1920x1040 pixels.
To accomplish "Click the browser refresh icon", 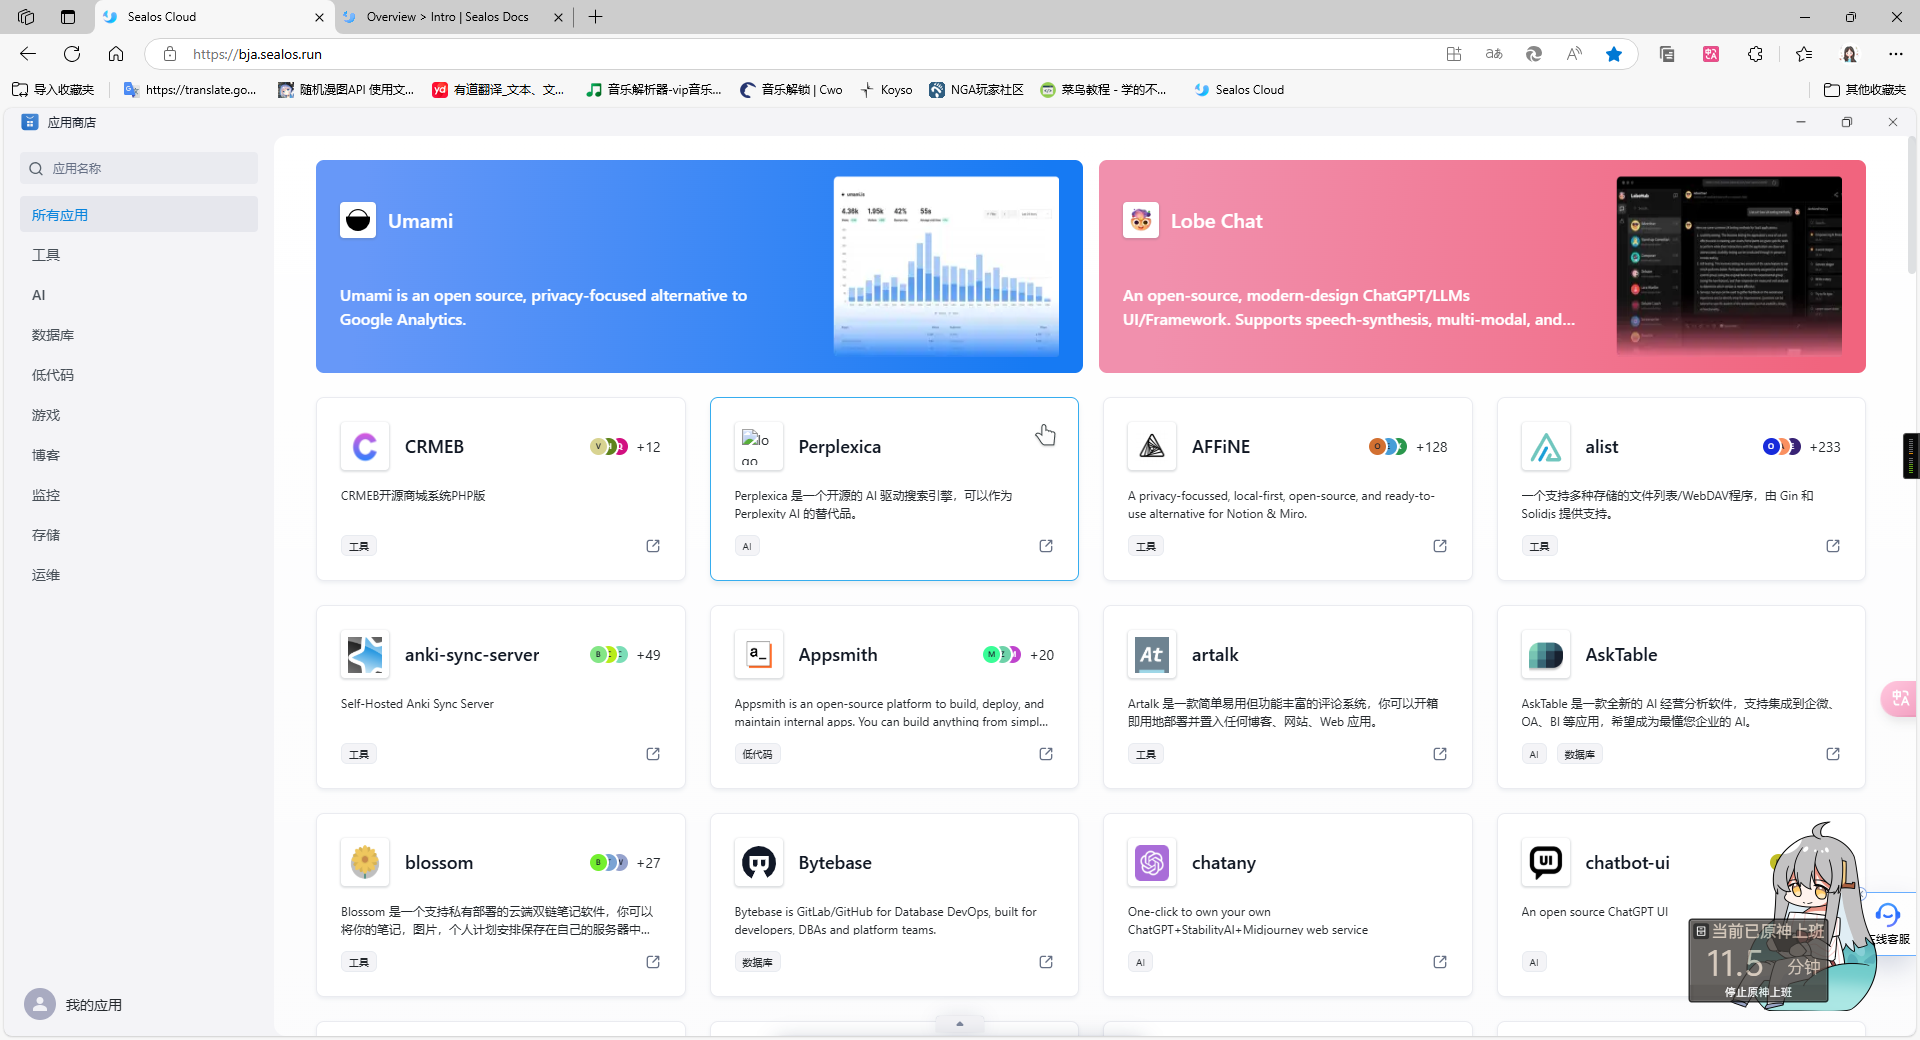I will point(72,54).
